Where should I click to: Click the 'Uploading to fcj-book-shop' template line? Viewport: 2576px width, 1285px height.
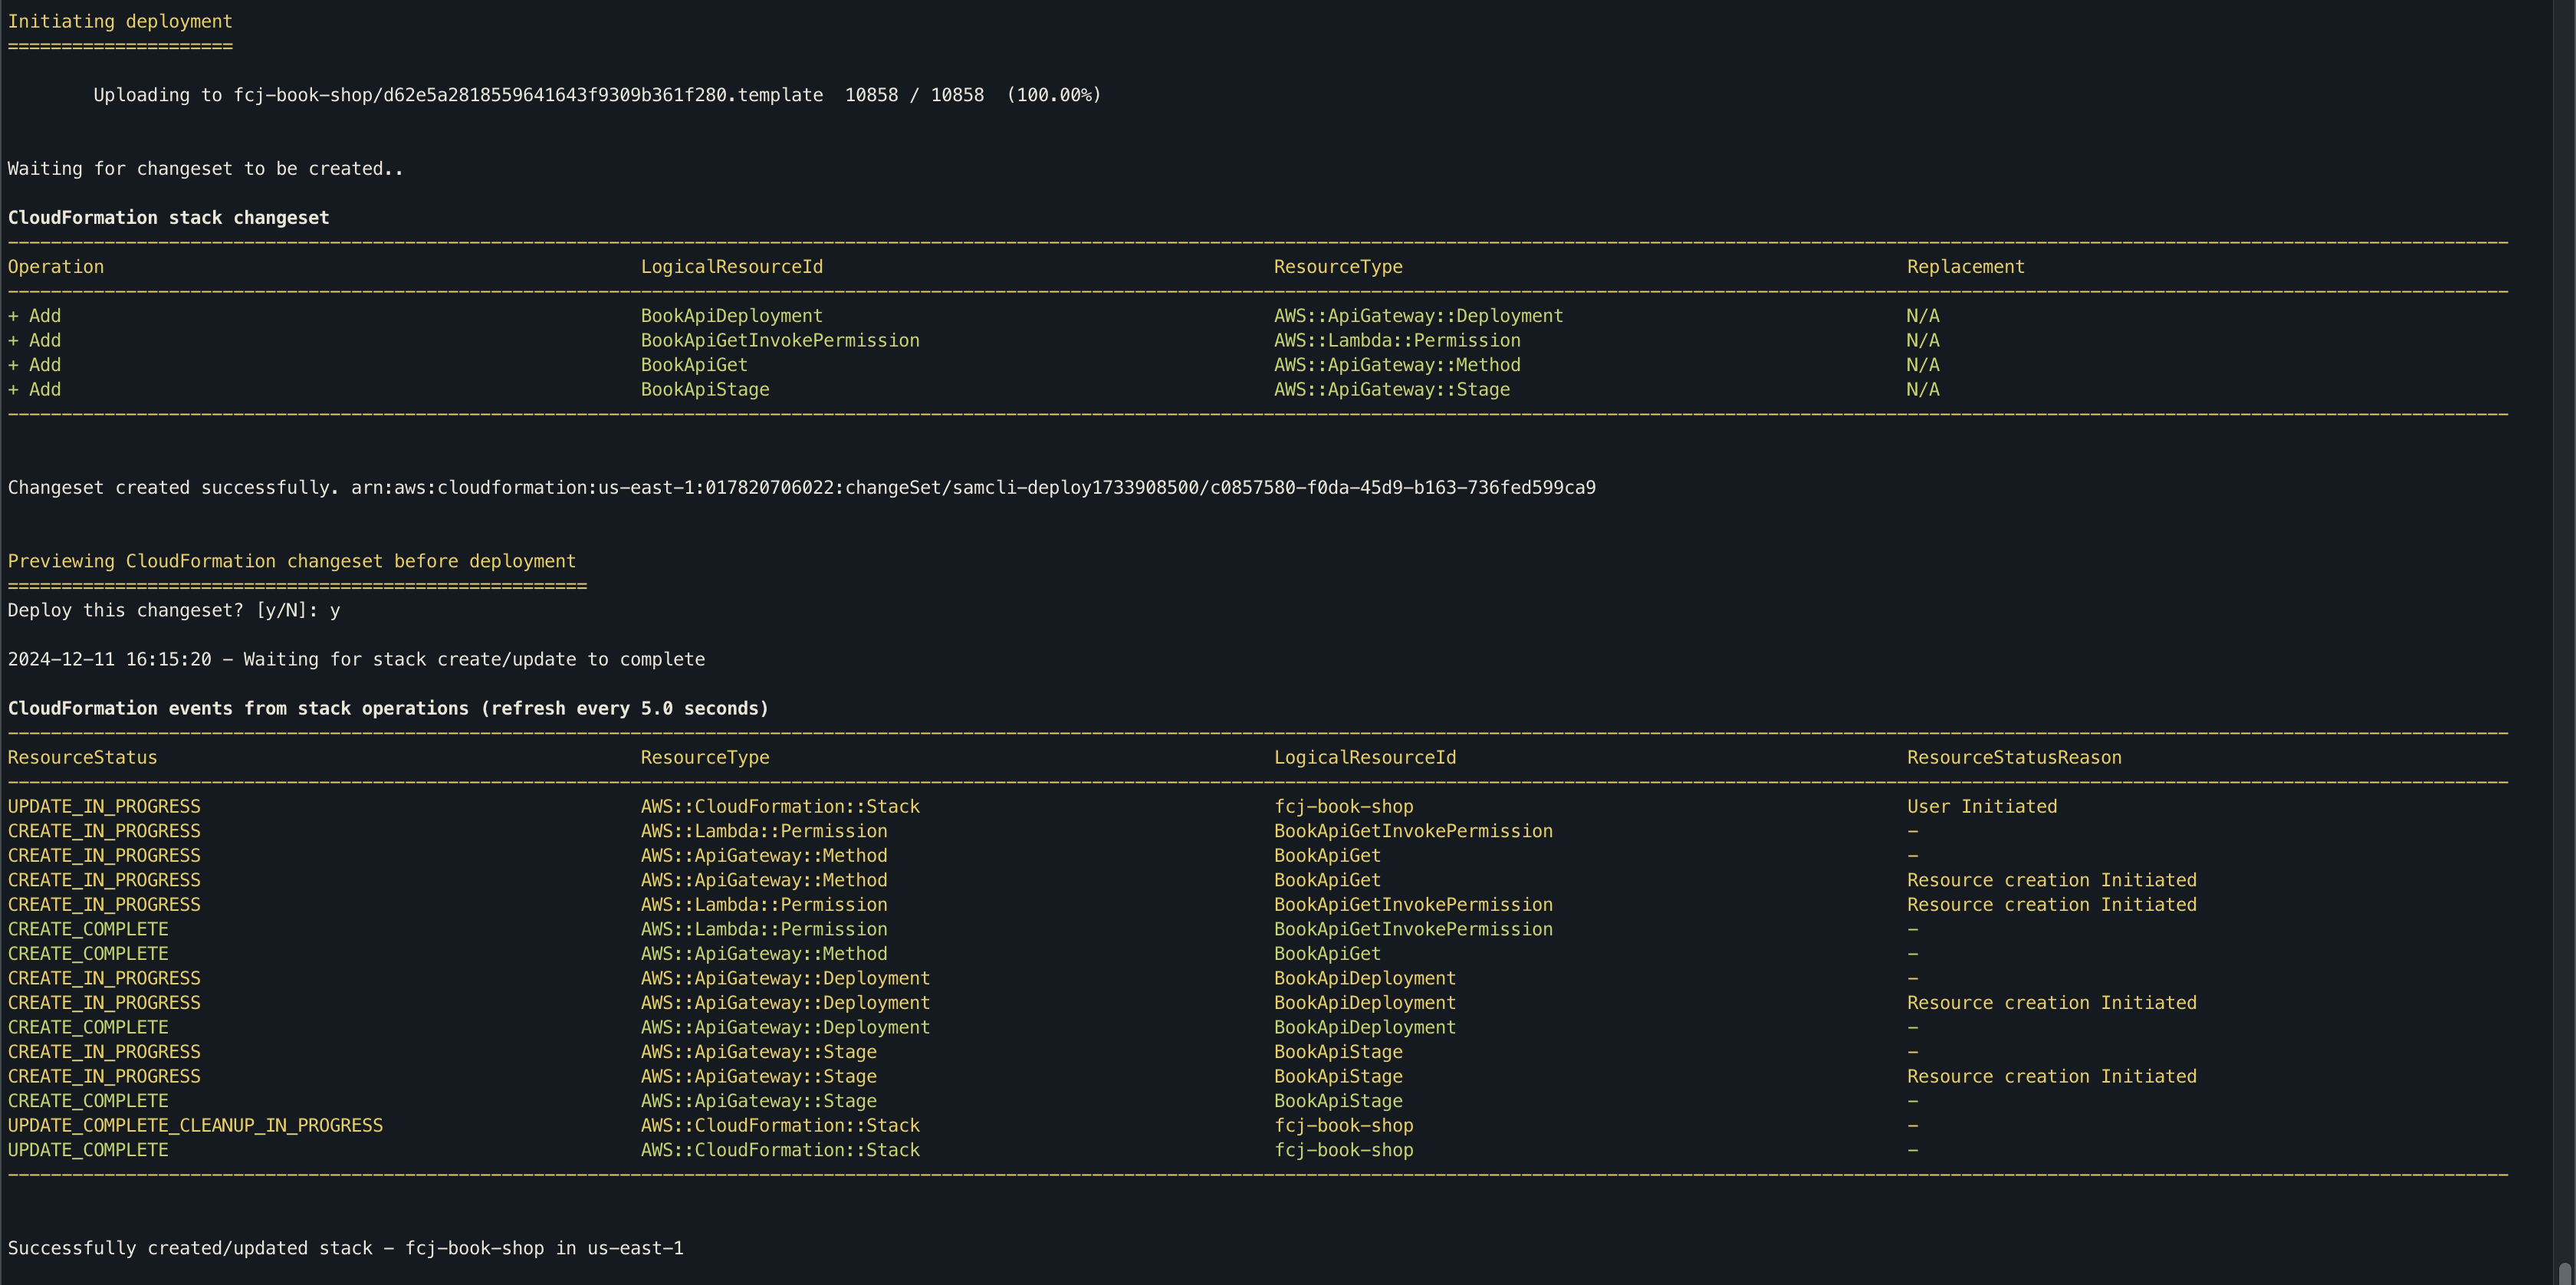tap(597, 95)
